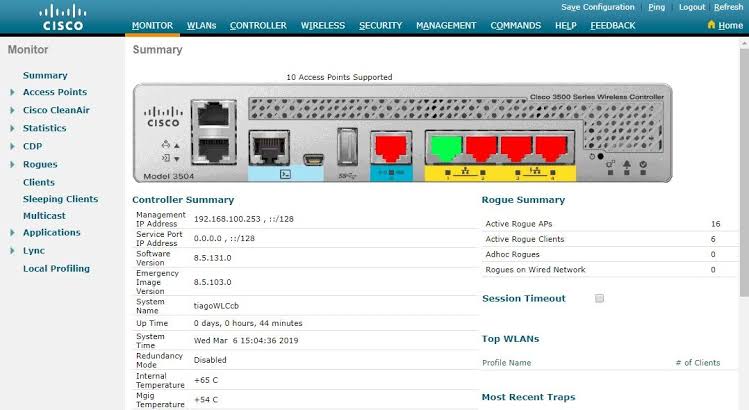
Task: Click the Ping link
Action: (656, 7)
